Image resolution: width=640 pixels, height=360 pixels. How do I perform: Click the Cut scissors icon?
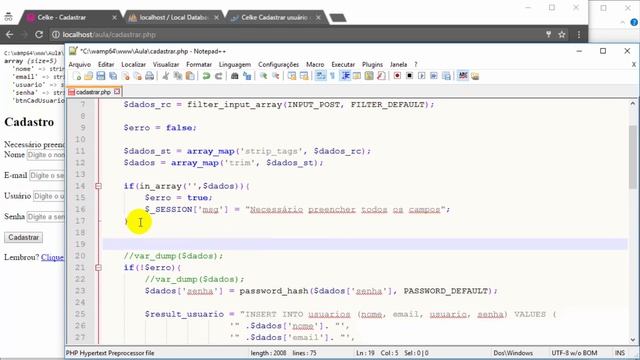point(165,76)
